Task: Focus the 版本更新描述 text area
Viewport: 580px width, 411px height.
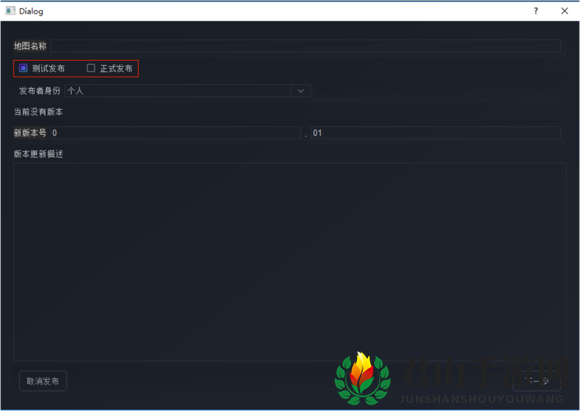Action: pyautogui.click(x=290, y=262)
